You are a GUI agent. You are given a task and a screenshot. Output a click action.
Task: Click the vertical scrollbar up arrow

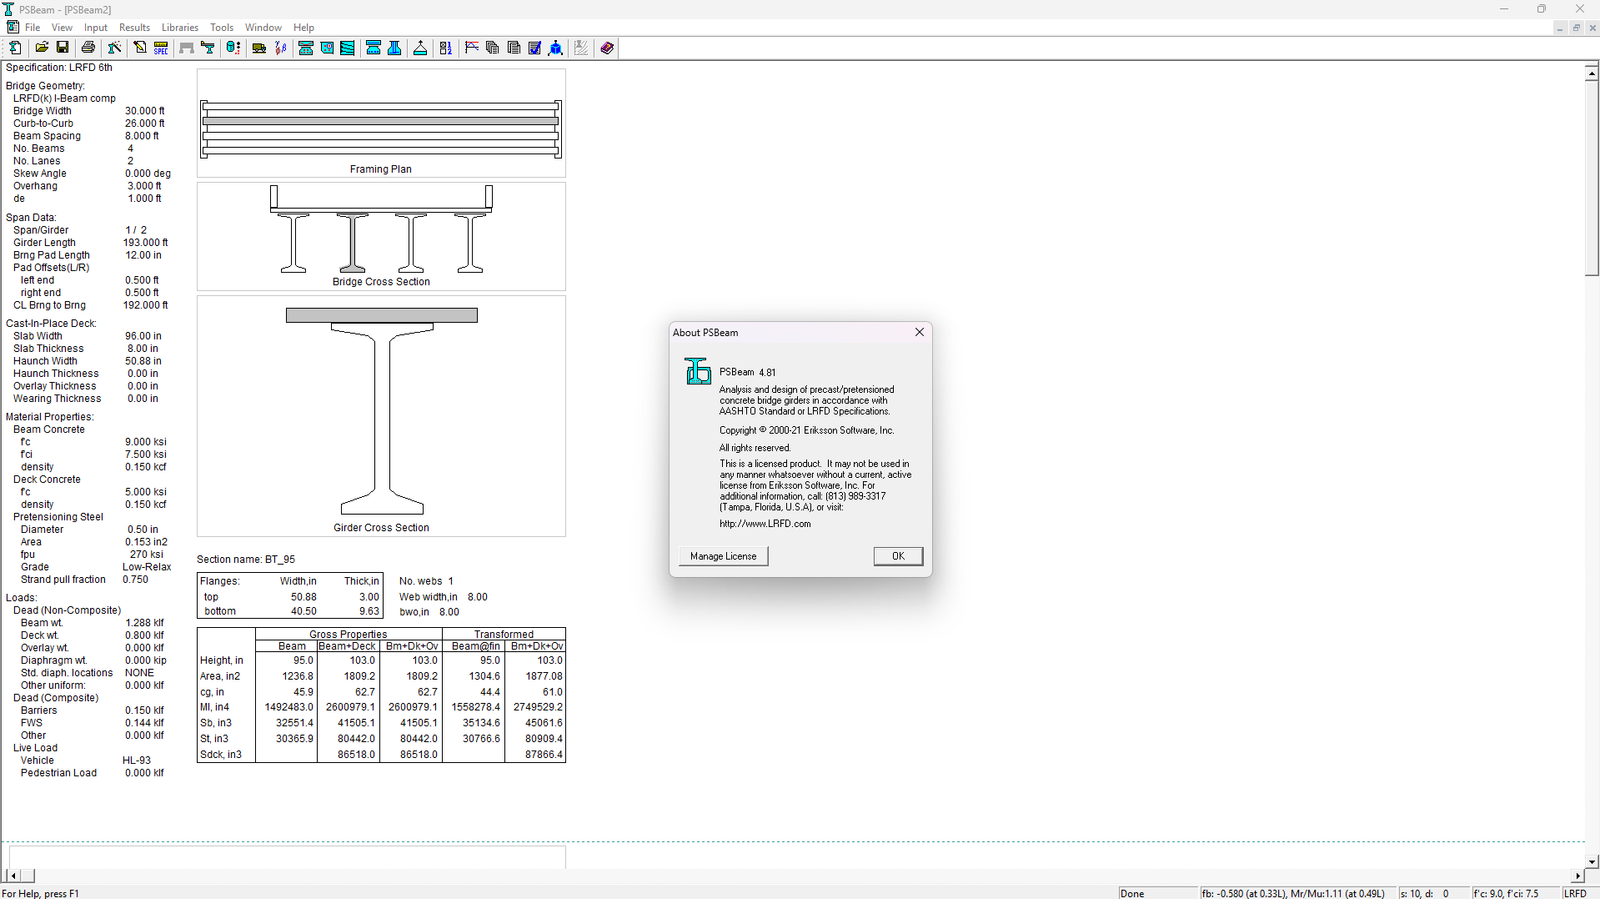tap(1592, 73)
